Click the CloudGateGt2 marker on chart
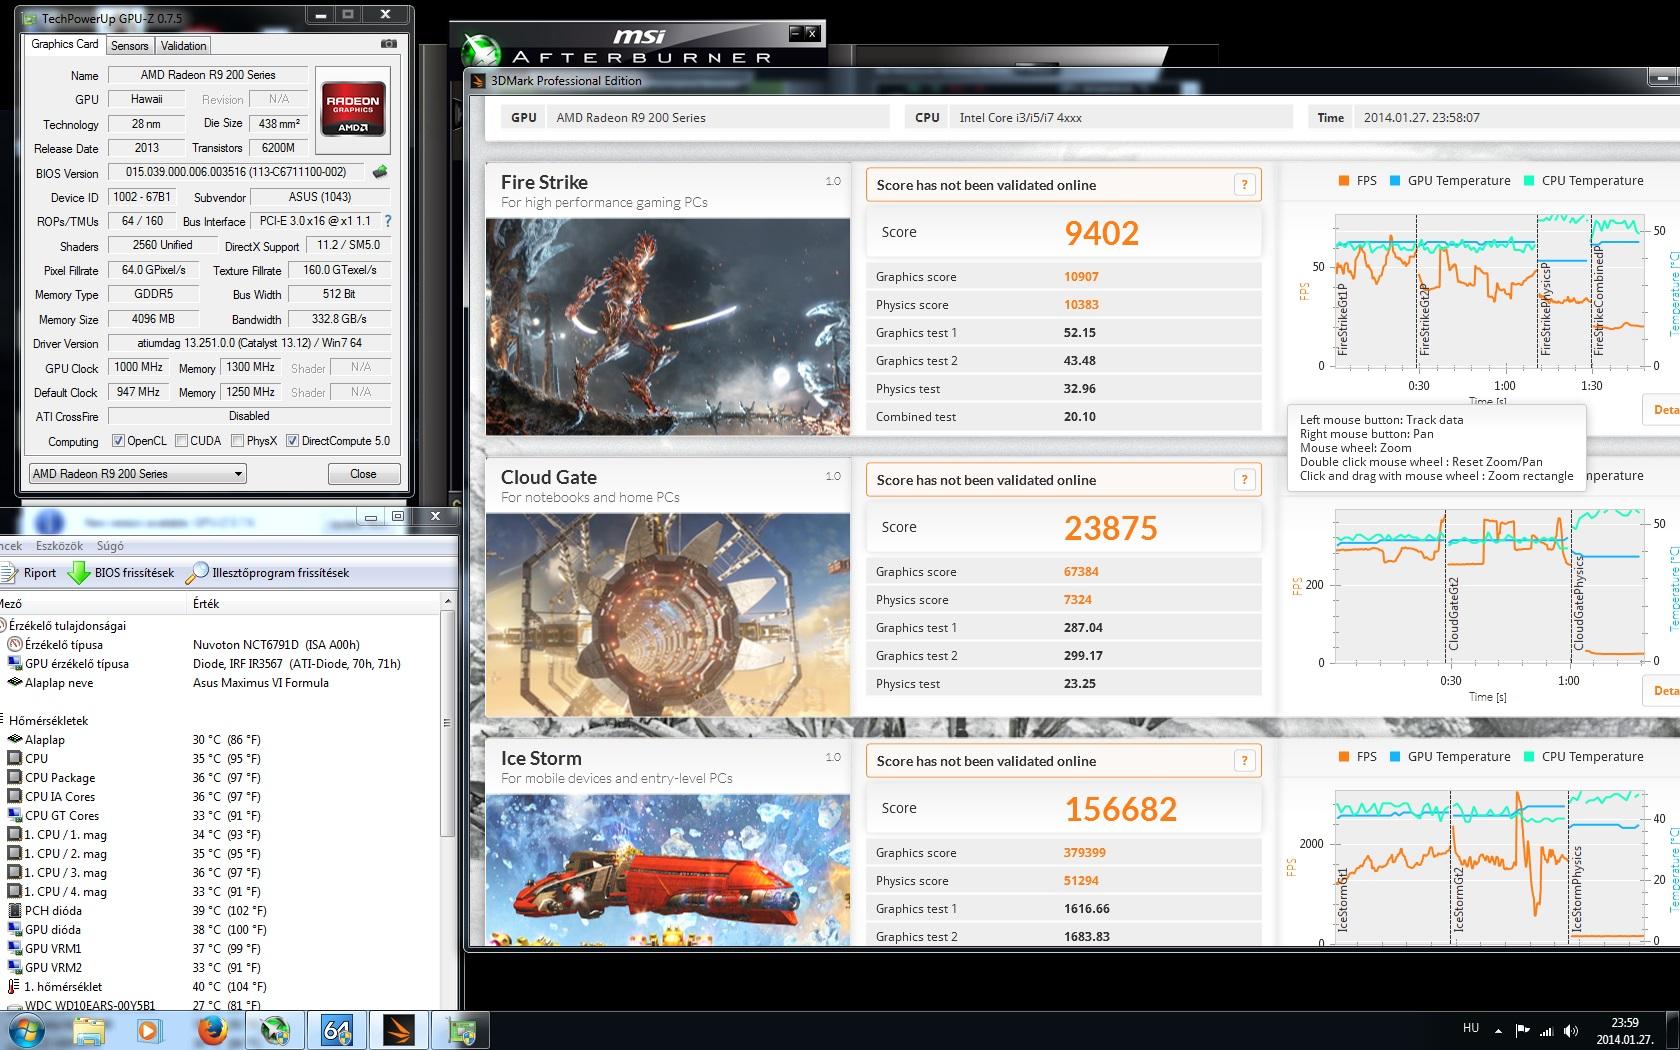1680x1050 pixels. (x=1453, y=613)
